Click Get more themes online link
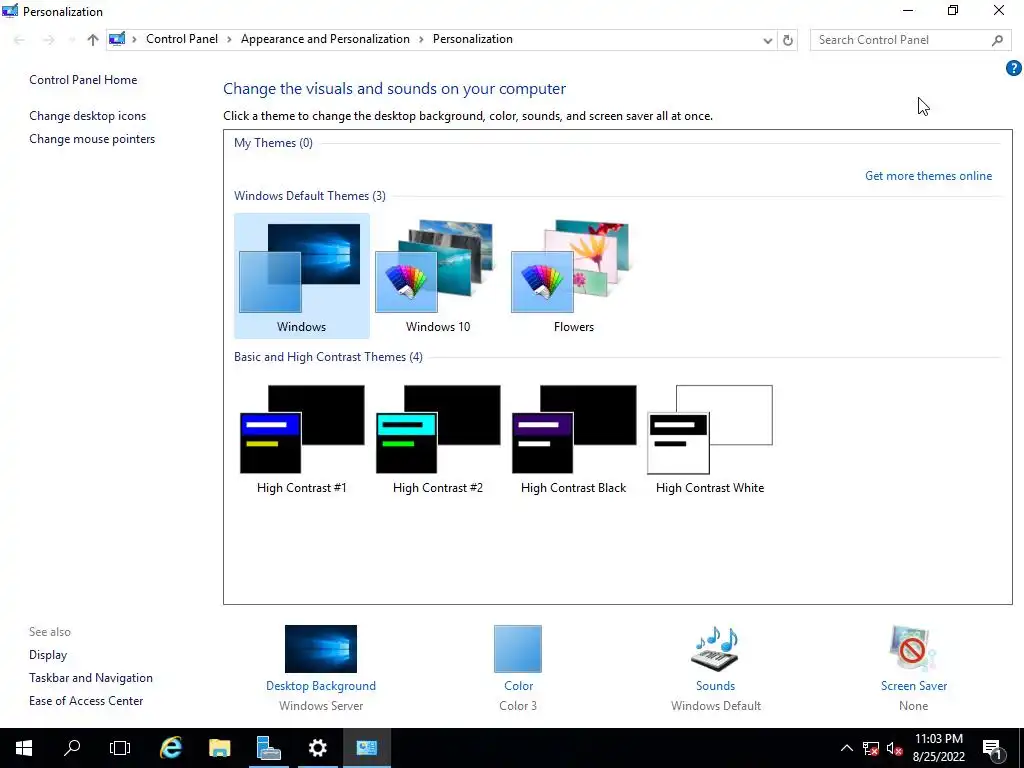1024x768 pixels. (x=928, y=176)
